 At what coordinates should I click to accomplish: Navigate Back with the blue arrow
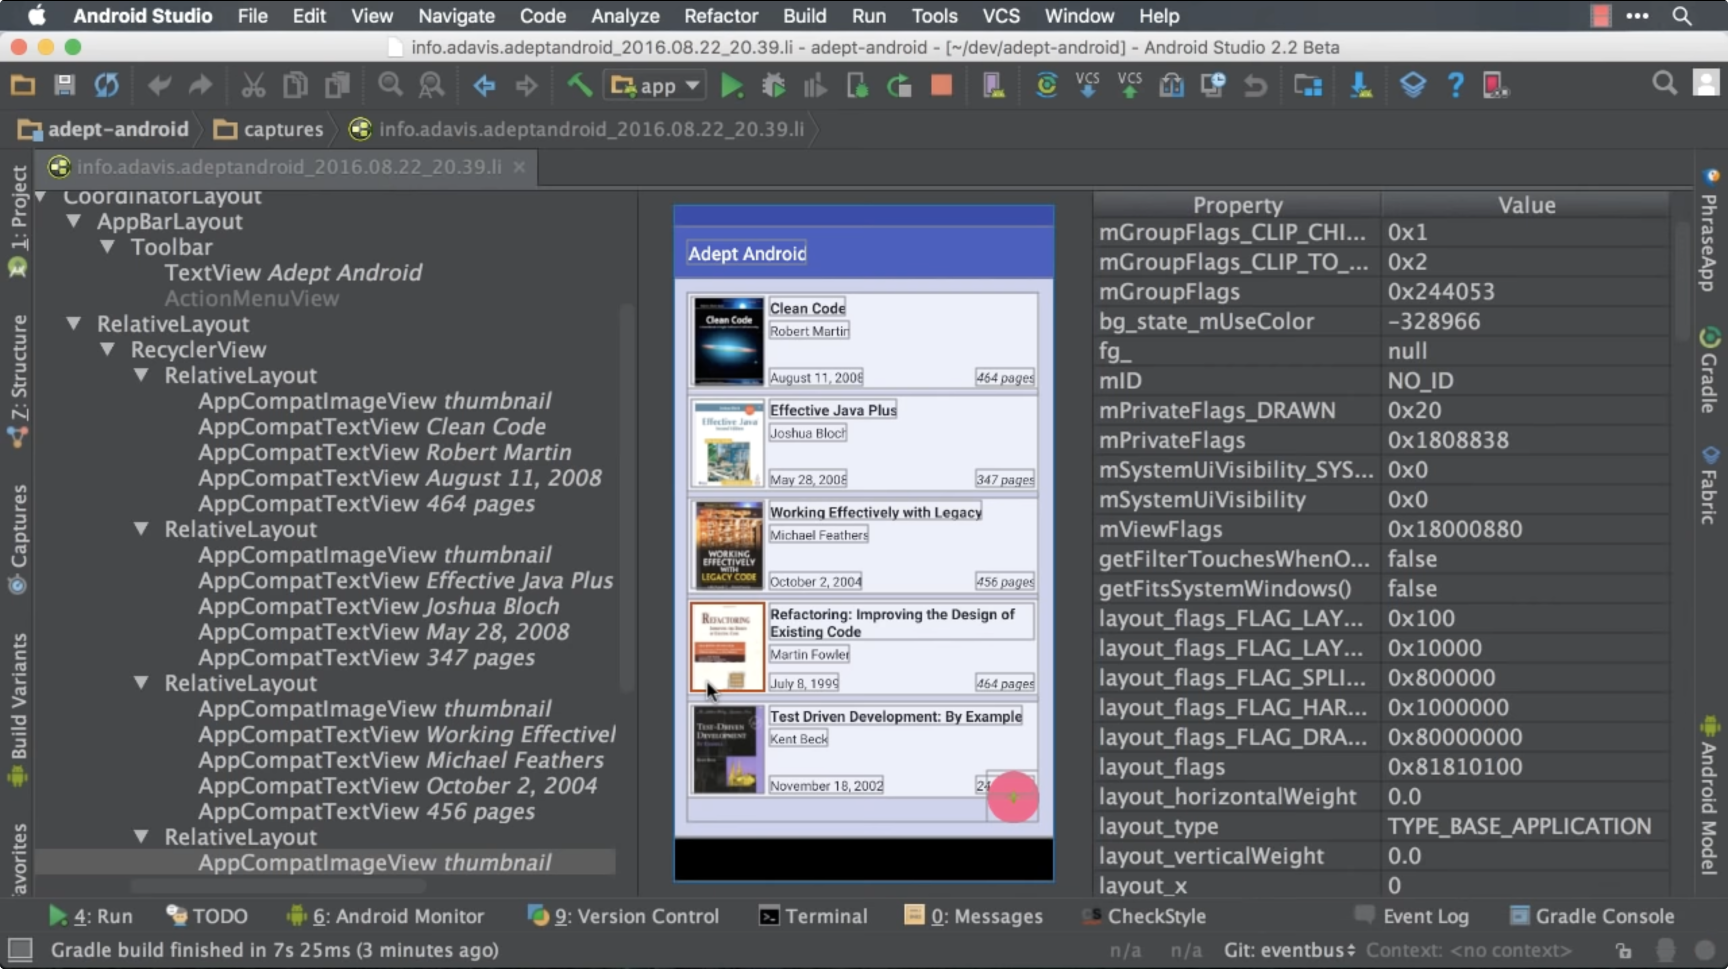pyautogui.click(x=485, y=85)
